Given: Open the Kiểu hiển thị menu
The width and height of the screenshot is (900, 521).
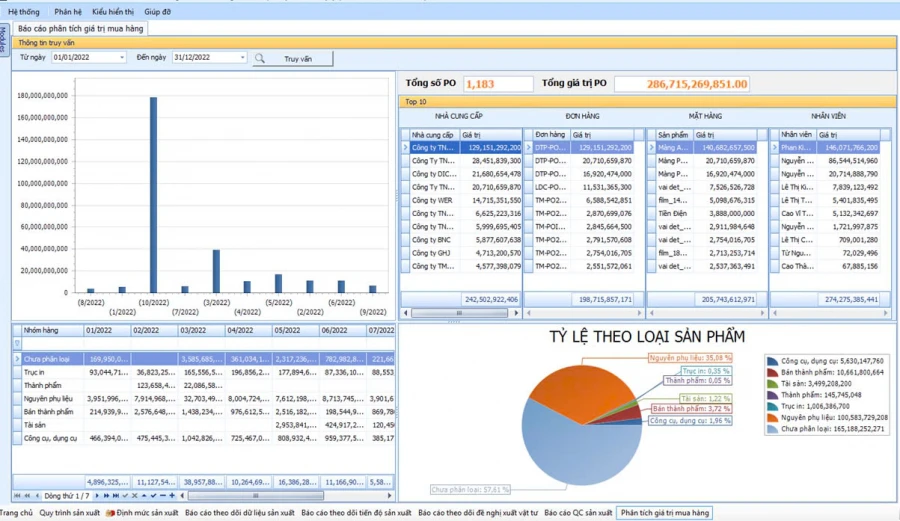Looking at the screenshot, I should coord(112,11).
